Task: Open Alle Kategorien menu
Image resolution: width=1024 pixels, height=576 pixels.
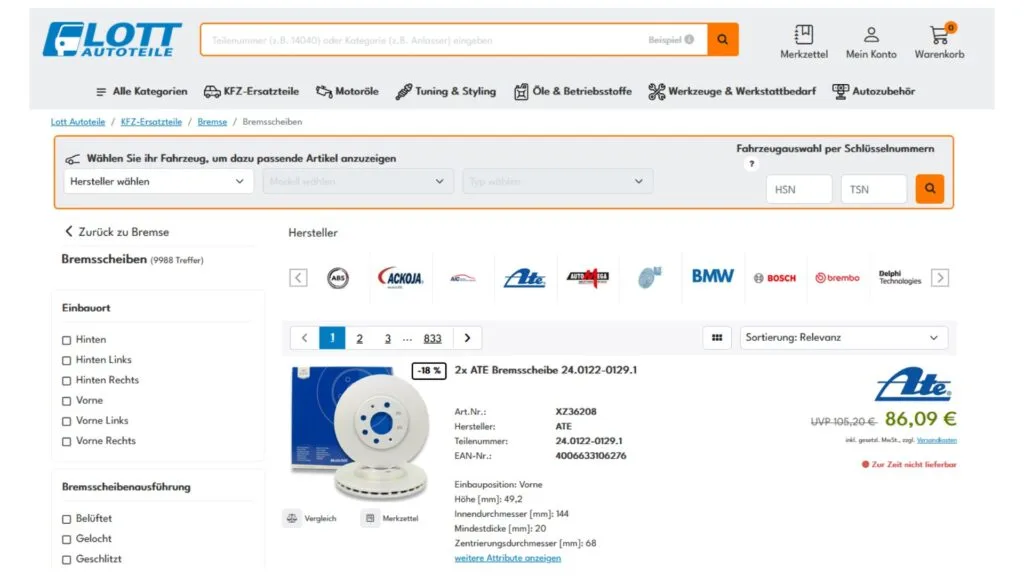Action: coord(142,91)
